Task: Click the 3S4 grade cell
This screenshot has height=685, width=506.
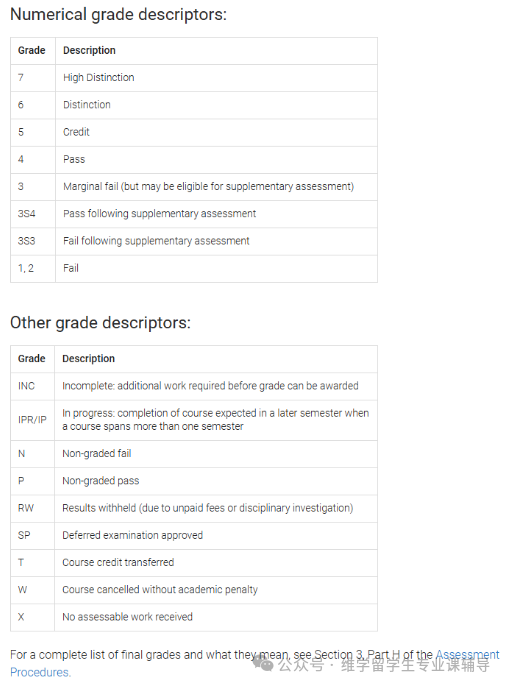Action: (x=33, y=214)
